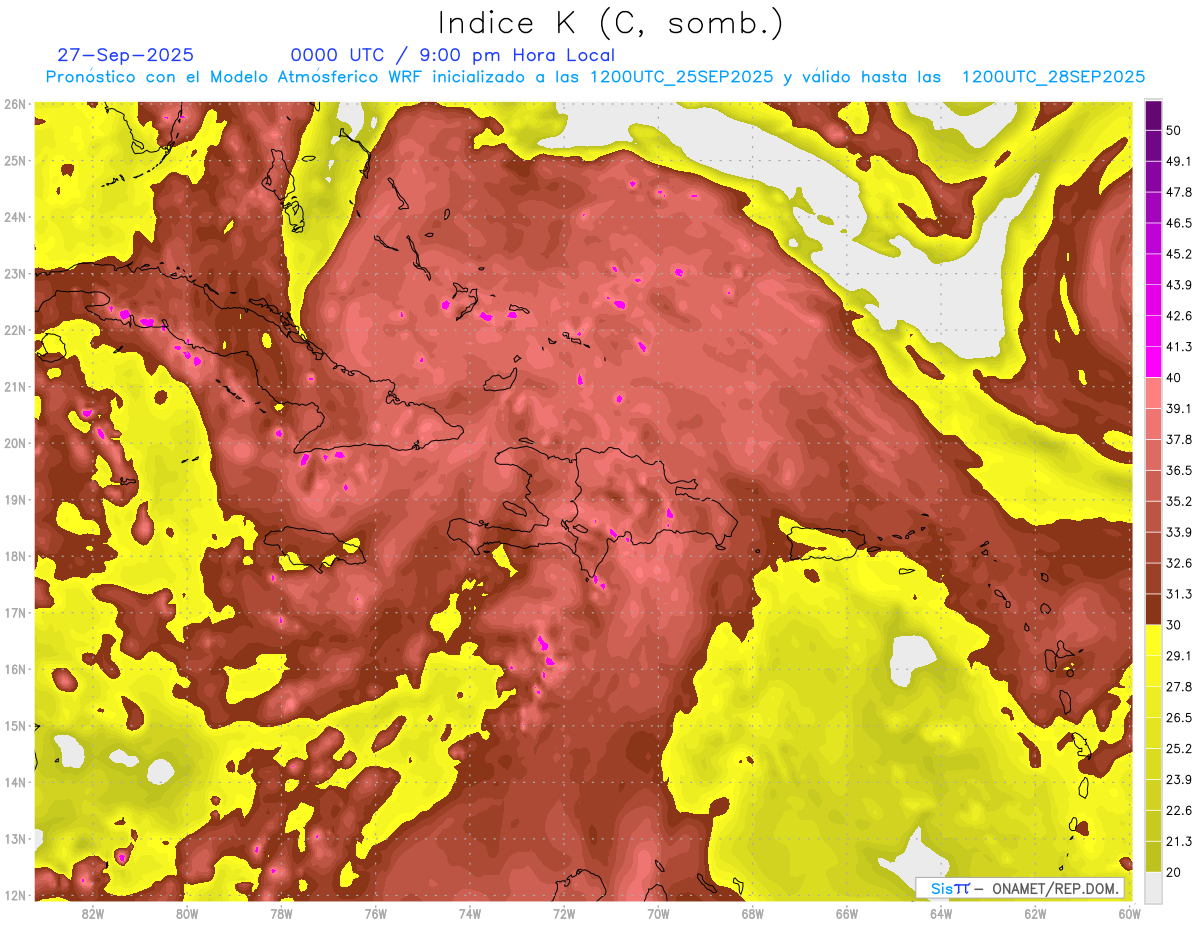The width and height of the screenshot is (1200, 927).
Task: Click the "0000 UTC / 9:00 pm Hora Local" text
Action: [452, 55]
